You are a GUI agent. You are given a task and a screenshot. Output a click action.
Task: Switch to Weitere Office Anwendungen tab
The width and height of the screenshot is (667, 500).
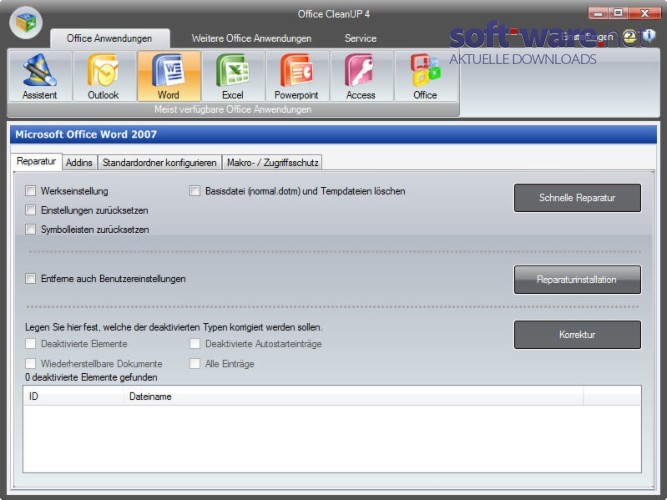coord(251,38)
